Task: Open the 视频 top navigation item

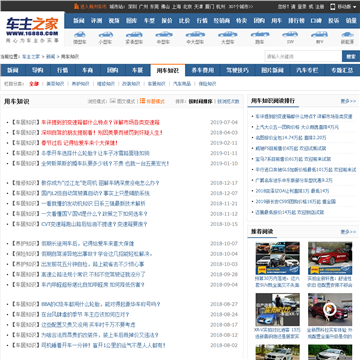Action: [114, 21]
